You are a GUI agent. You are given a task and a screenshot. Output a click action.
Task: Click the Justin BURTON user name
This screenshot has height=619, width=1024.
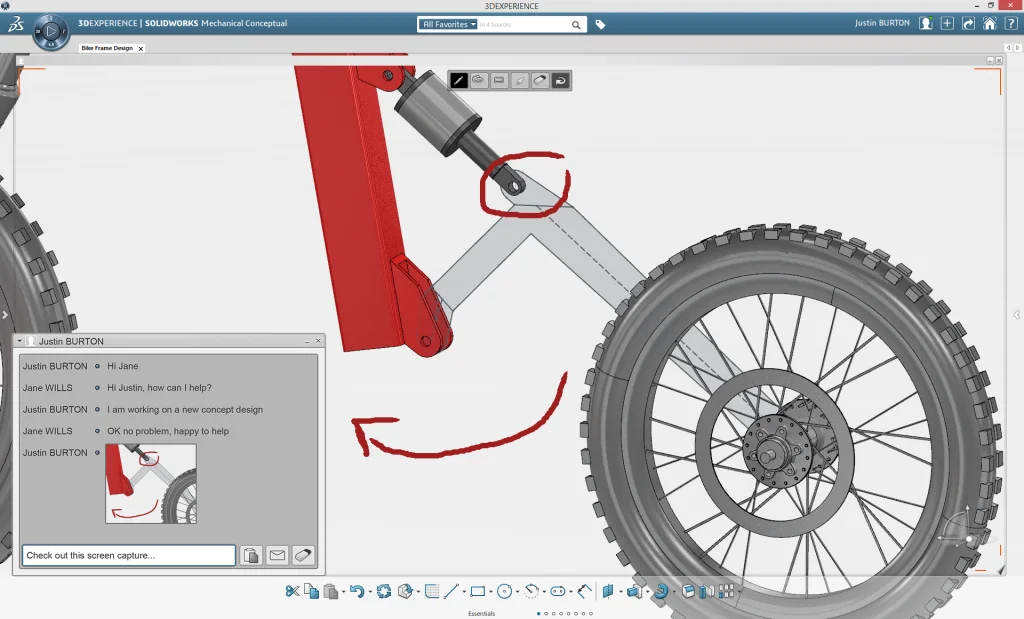881,22
